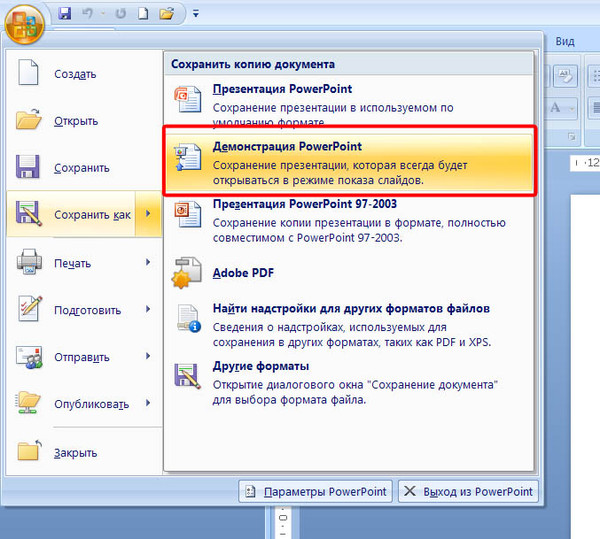Image resolution: width=600 pixels, height=539 pixels.
Task: Select the Создать menu entry
Action: point(84,73)
